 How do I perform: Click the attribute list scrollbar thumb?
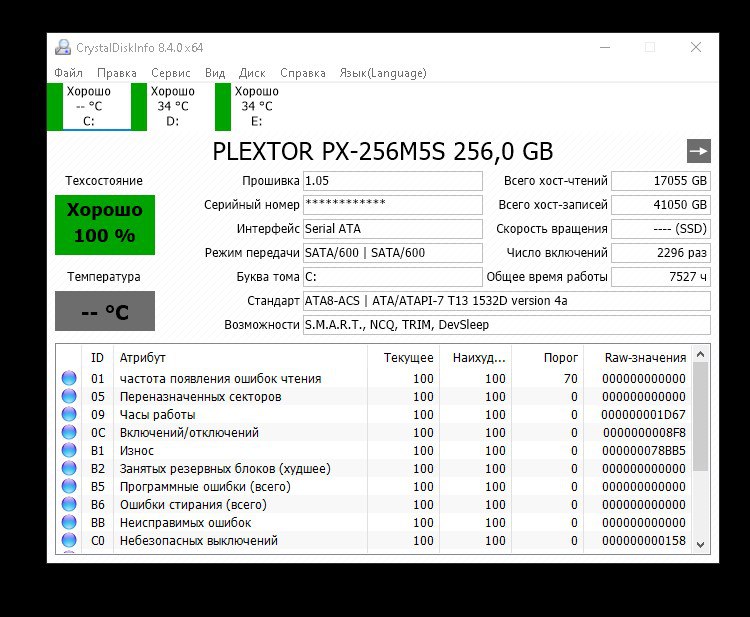pos(701,416)
